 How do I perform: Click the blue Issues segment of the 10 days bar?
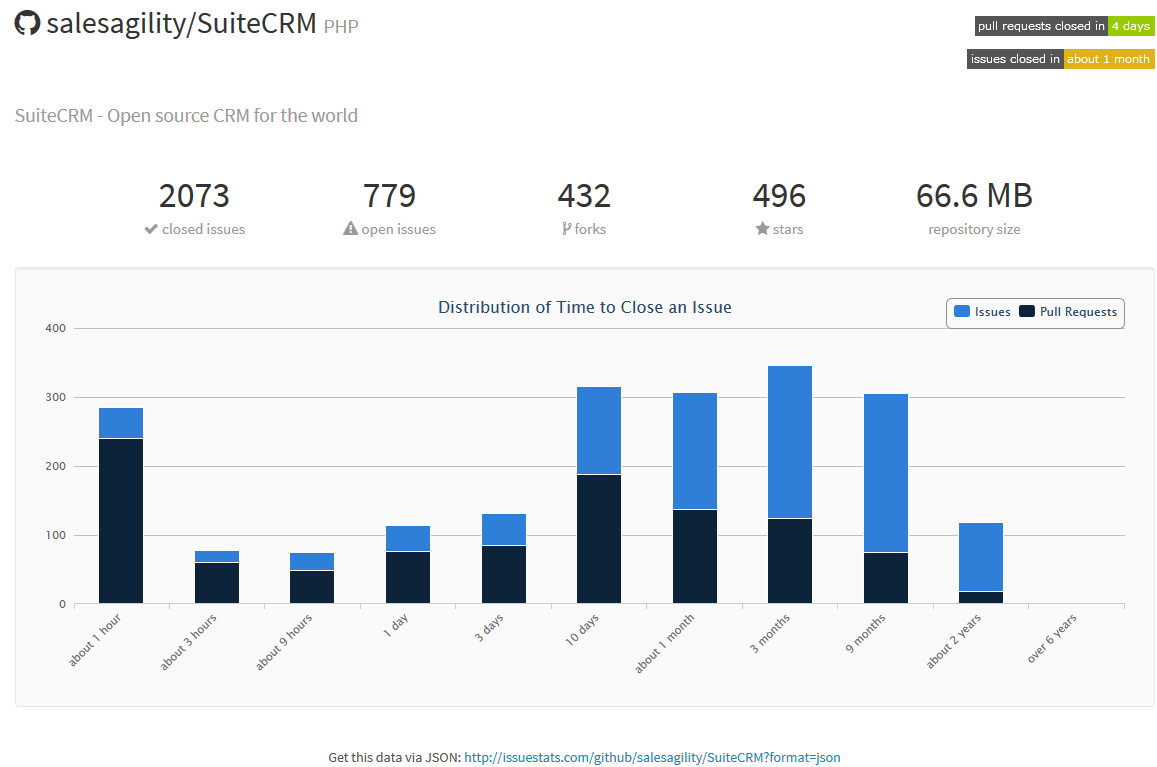pyautogui.click(x=599, y=430)
